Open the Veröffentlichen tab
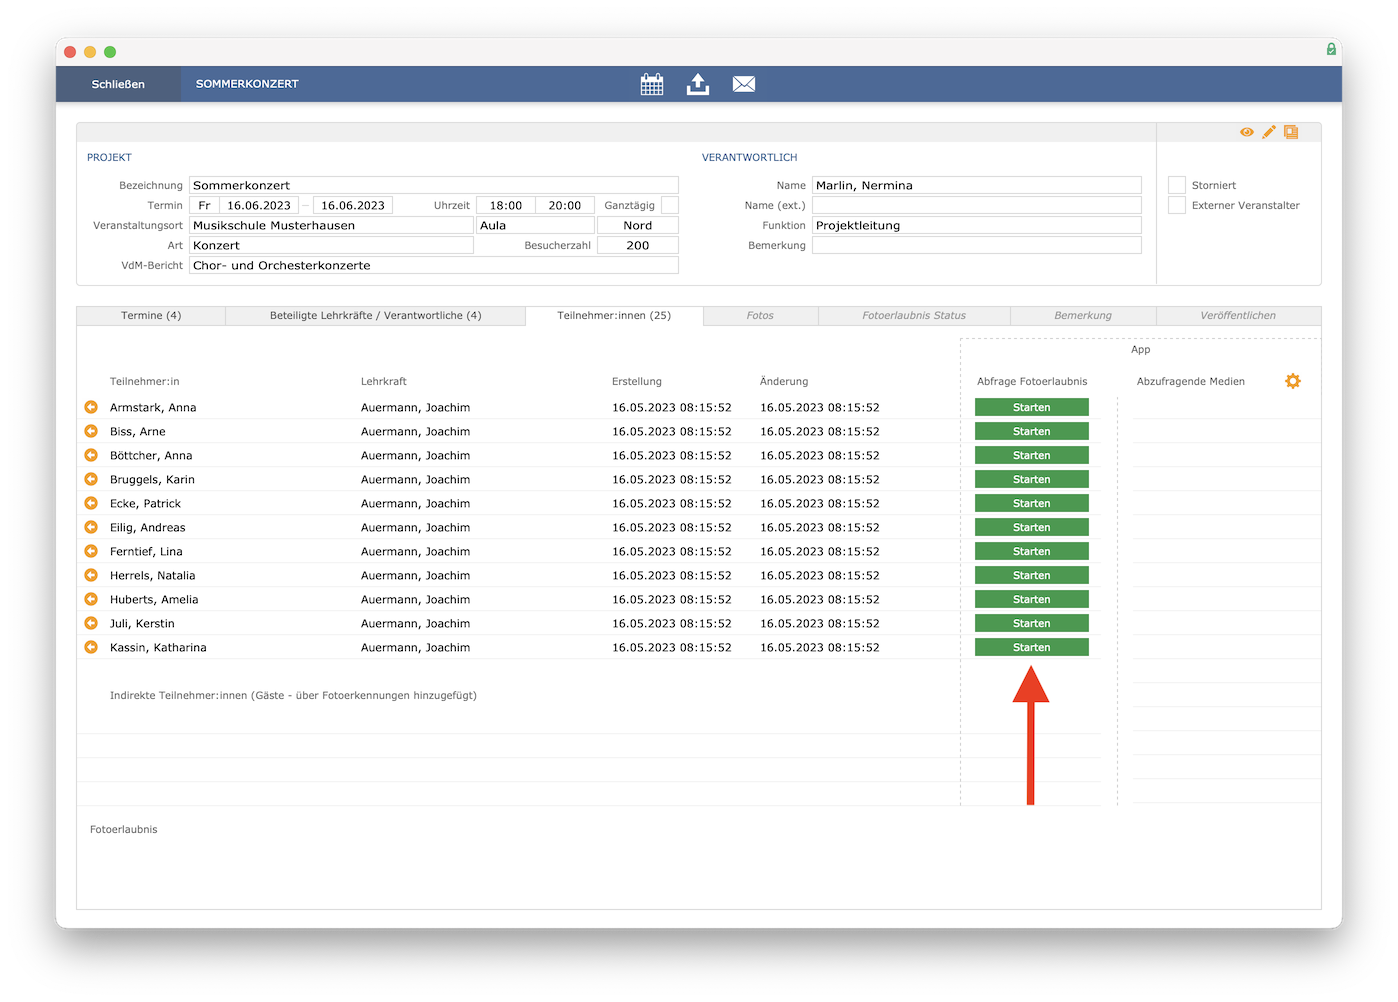The width and height of the screenshot is (1398, 1002). pos(1238,316)
